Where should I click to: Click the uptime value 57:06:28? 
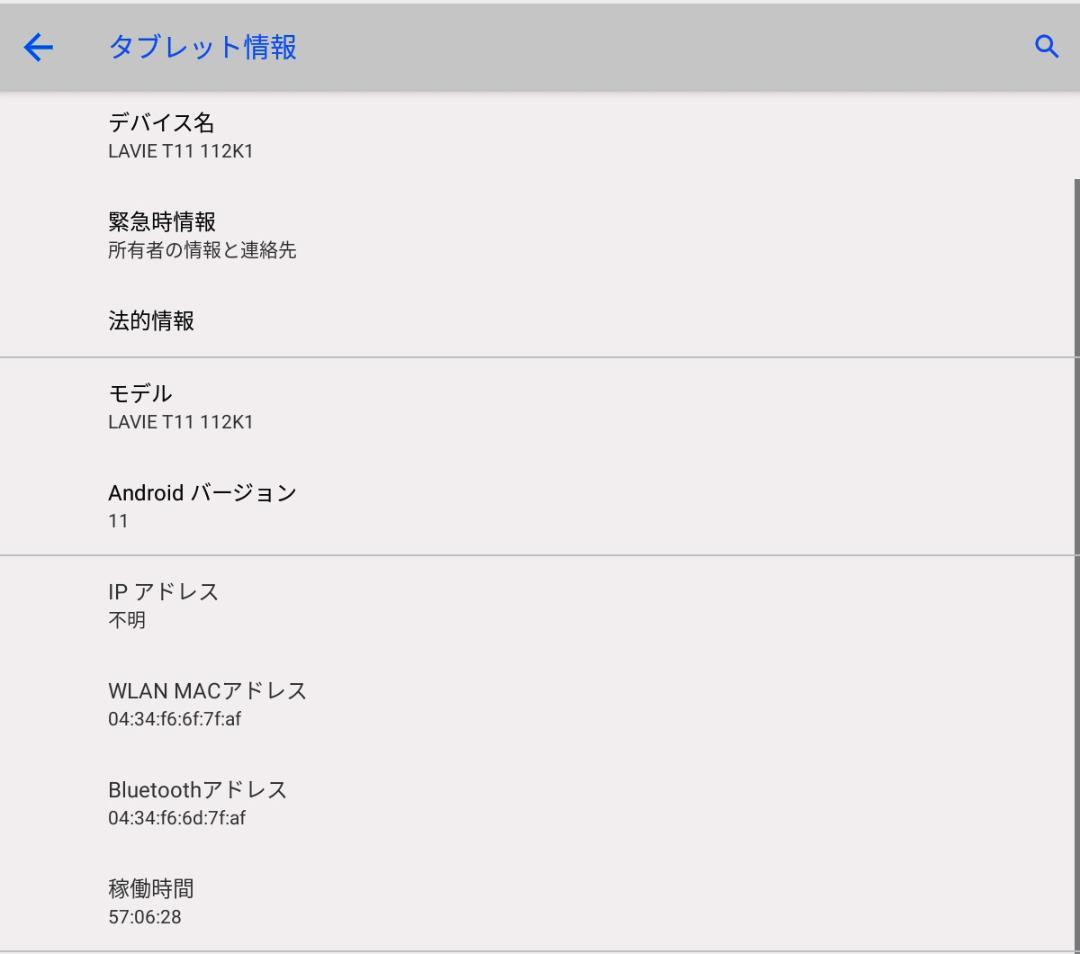142,917
